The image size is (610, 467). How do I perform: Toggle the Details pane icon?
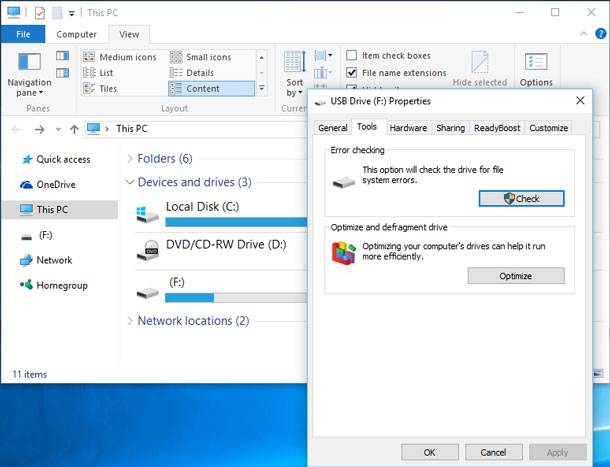click(62, 73)
